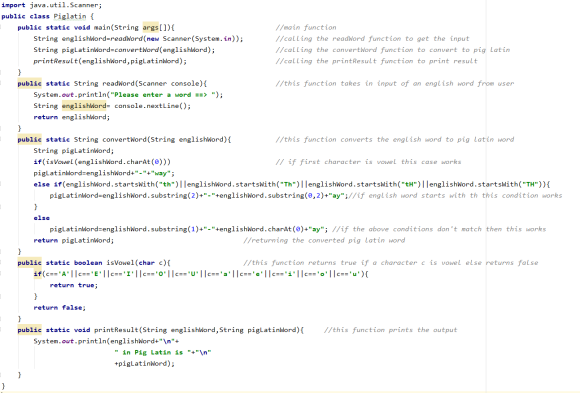Click the //main function comment
The height and width of the screenshot is (393, 580).
coord(306,27)
